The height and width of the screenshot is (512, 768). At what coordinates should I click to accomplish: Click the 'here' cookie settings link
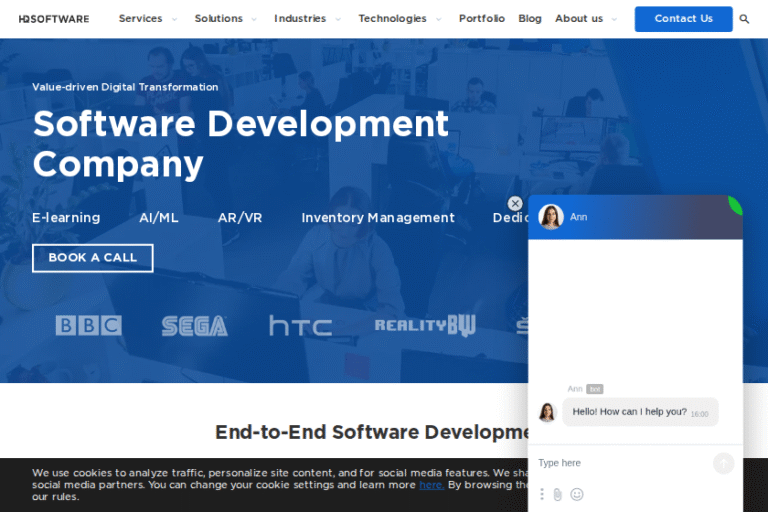pyautogui.click(x=431, y=485)
